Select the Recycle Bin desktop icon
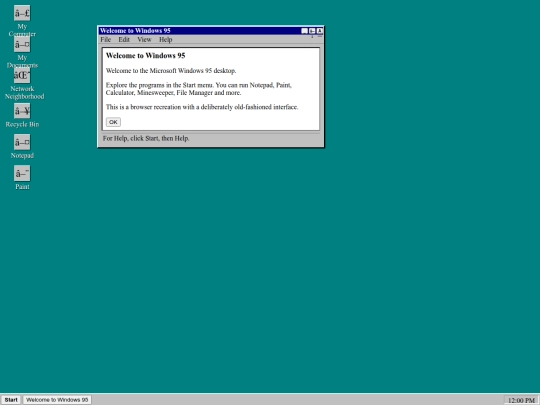The image size is (540, 405). pyautogui.click(x=22, y=116)
